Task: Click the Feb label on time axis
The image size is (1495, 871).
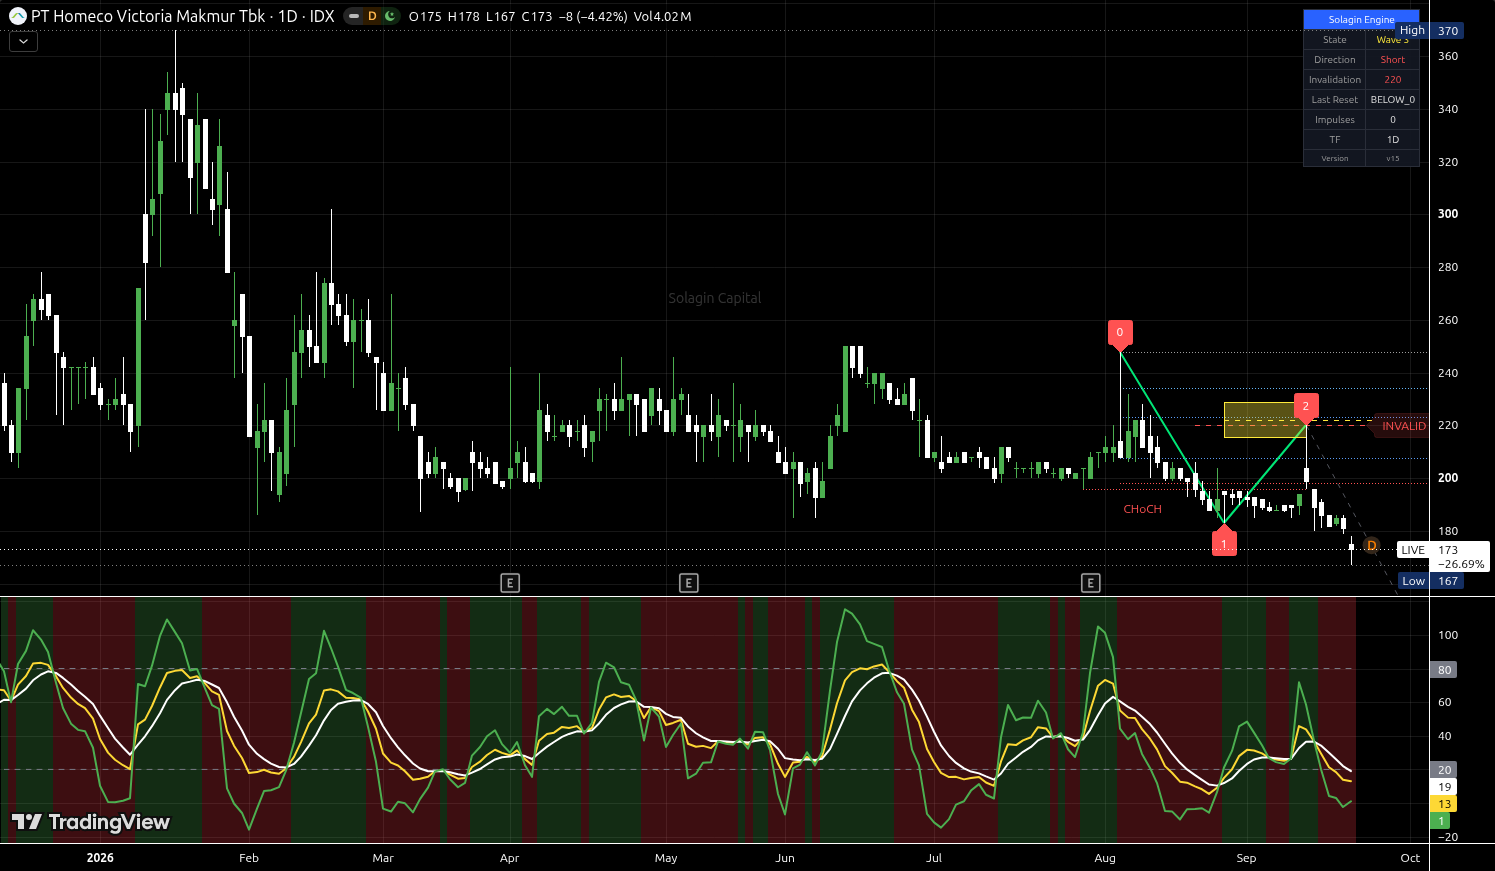Action: 249,858
